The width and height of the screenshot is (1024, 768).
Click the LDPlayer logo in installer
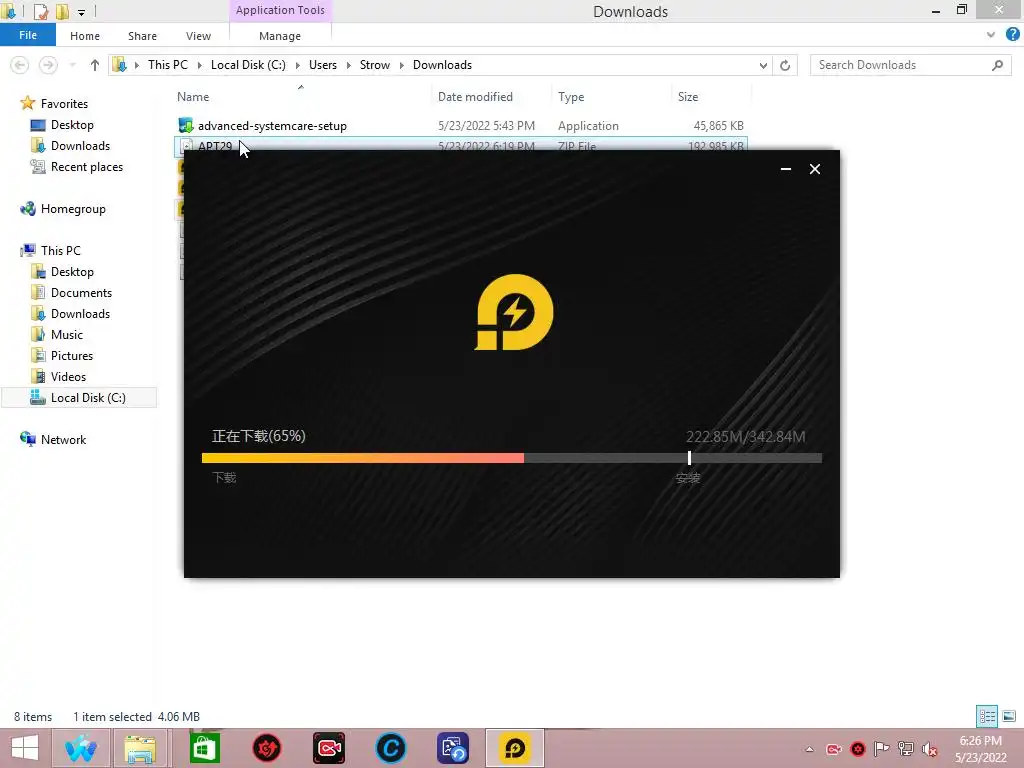[514, 312]
